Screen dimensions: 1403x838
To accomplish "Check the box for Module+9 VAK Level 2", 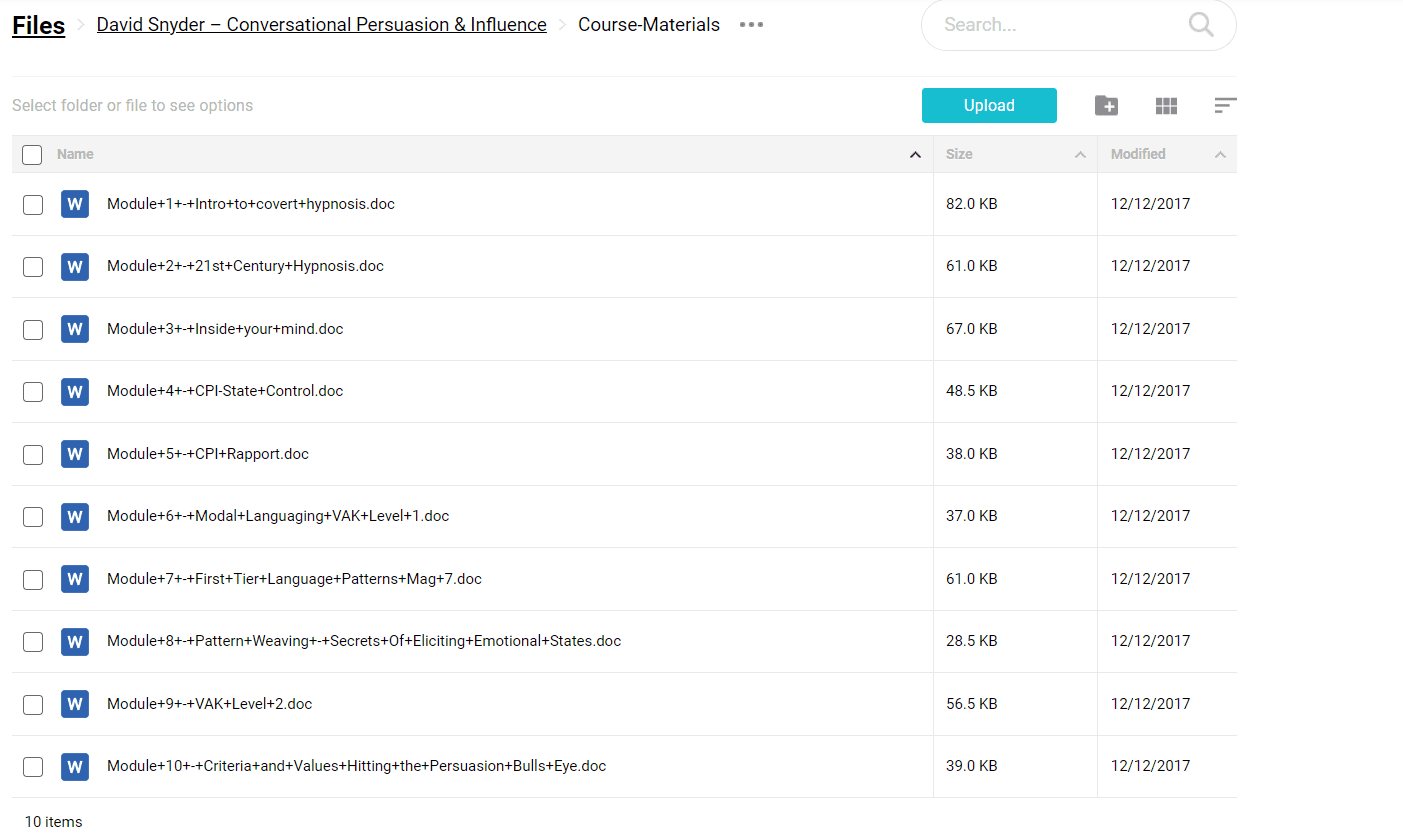I will 33,704.
